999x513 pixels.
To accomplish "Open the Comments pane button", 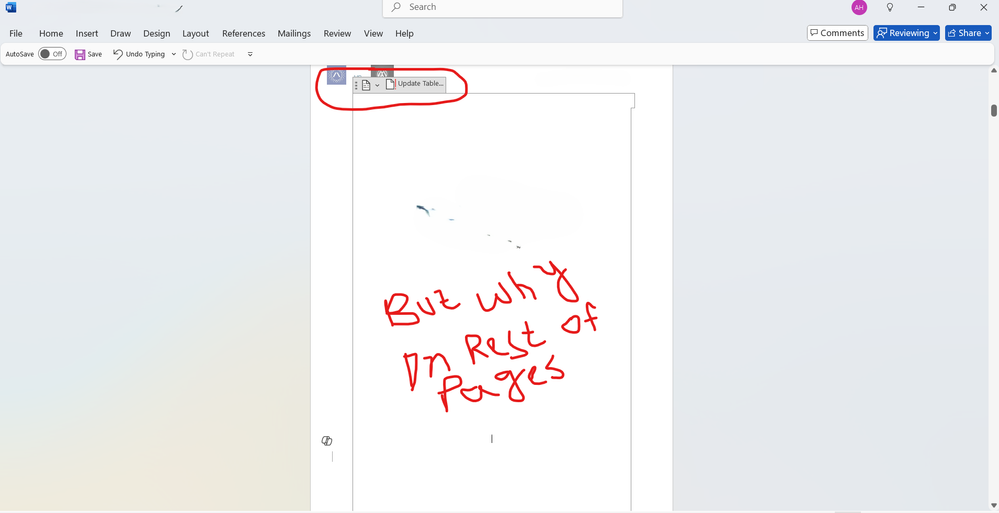I will 837,33.
